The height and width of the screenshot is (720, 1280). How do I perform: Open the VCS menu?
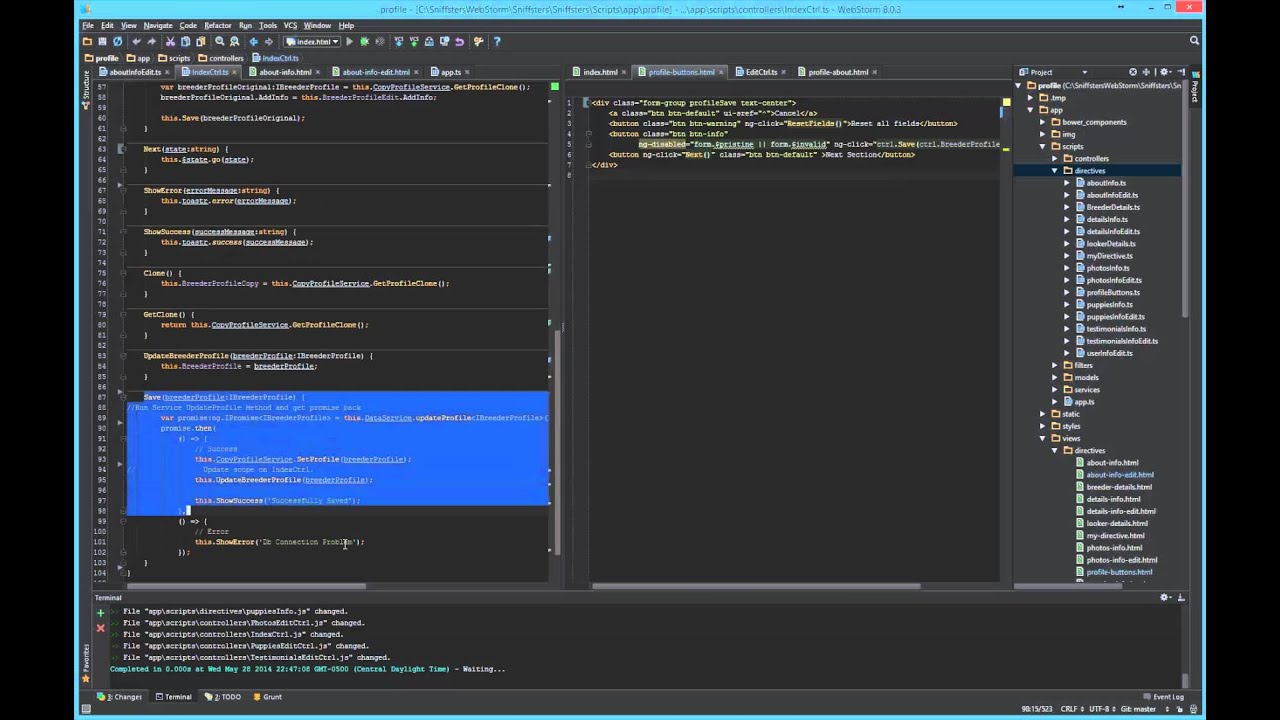point(290,25)
